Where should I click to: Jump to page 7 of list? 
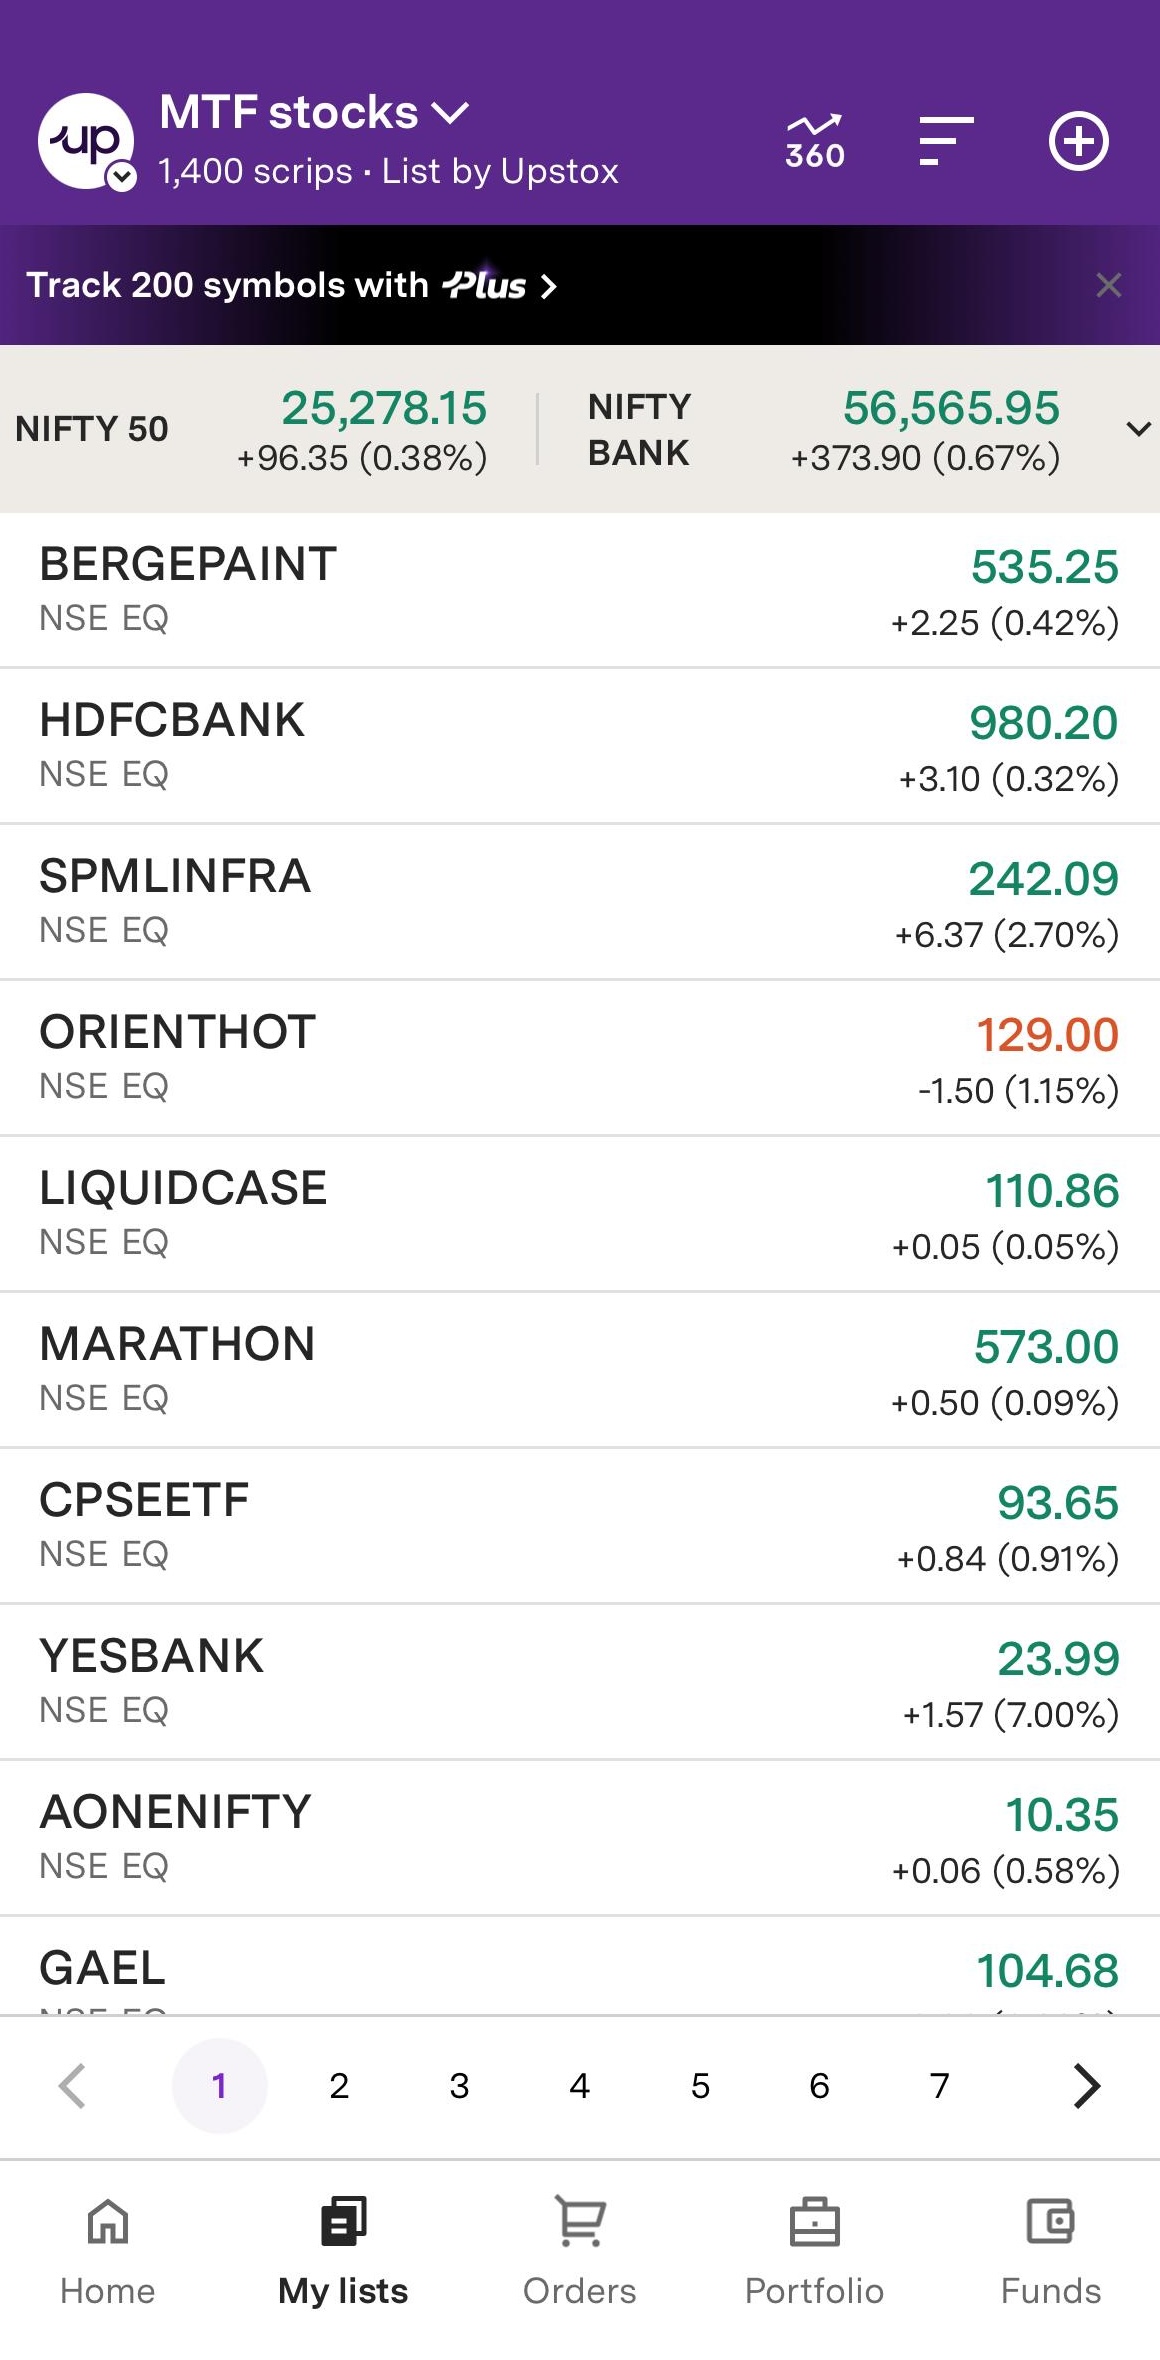click(939, 2086)
